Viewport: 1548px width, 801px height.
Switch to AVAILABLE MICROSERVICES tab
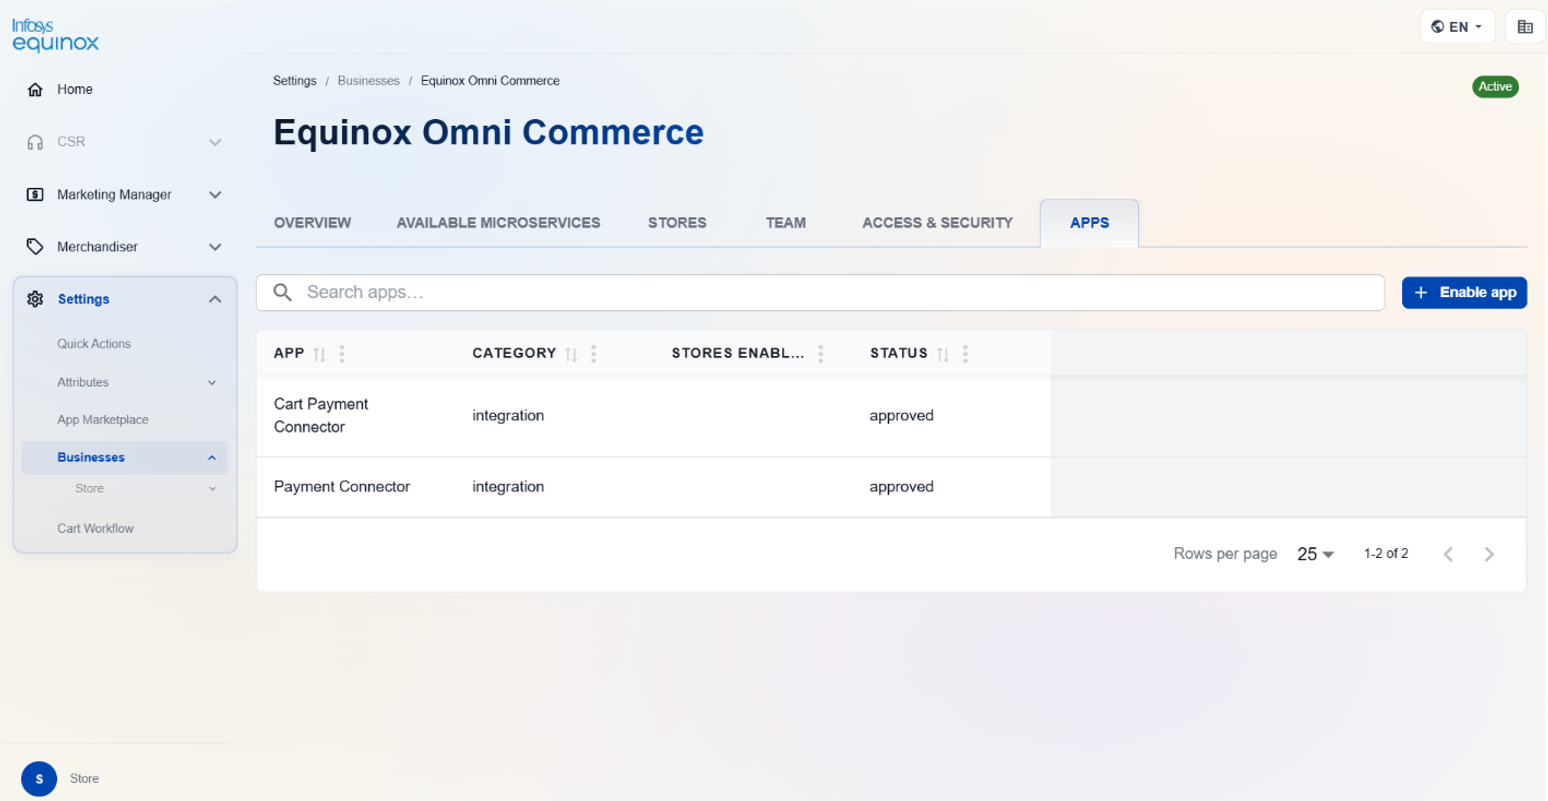498,223
